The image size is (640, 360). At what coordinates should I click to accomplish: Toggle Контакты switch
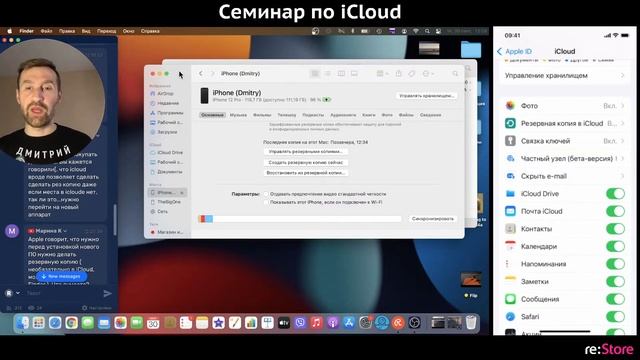(x=615, y=229)
